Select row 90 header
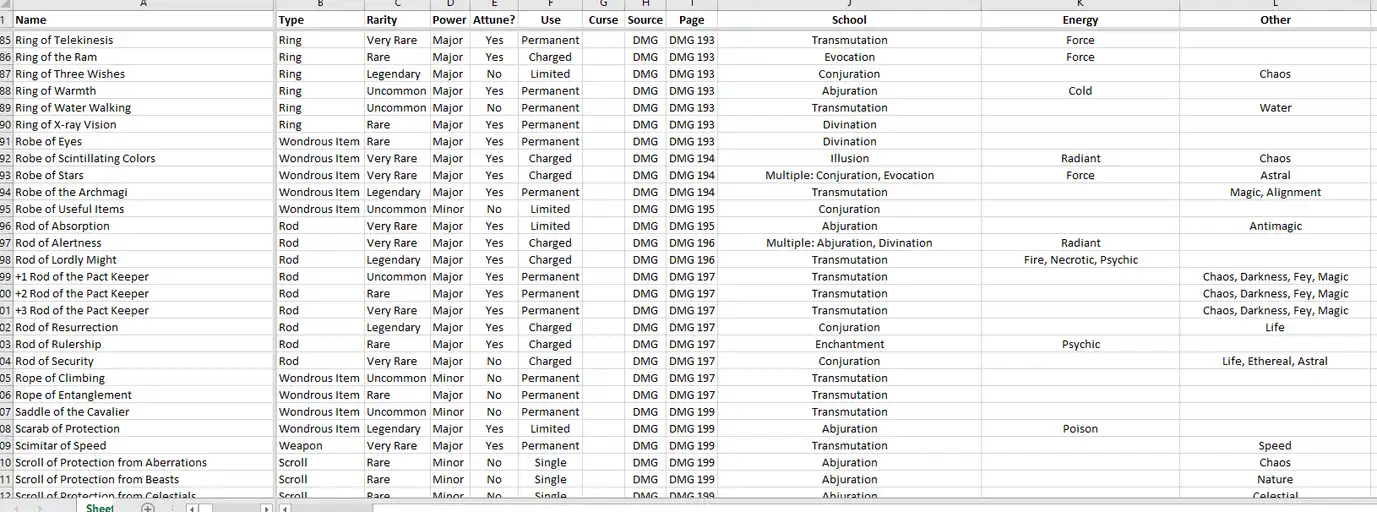1377x512 pixels. click(6, 125)
